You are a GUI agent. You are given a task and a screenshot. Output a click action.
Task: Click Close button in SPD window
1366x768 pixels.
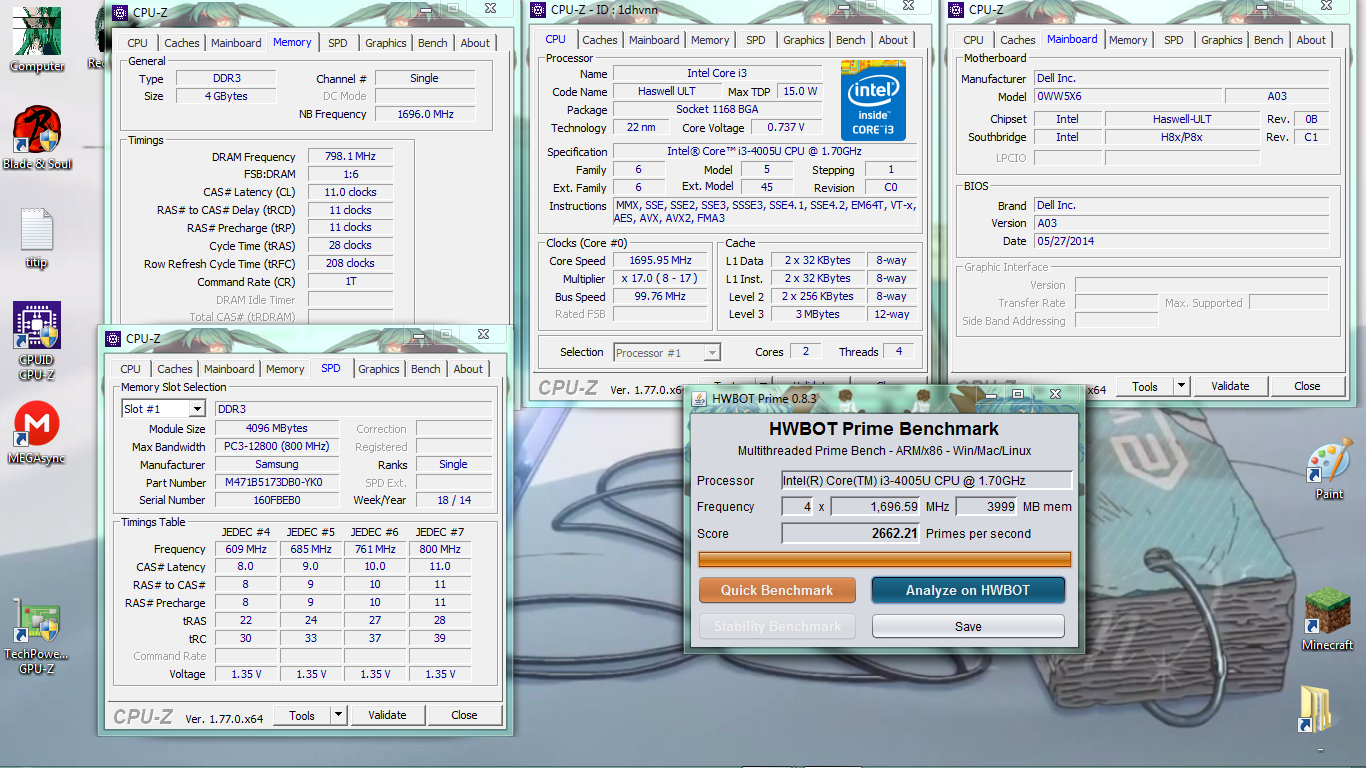tap(464, 715)
